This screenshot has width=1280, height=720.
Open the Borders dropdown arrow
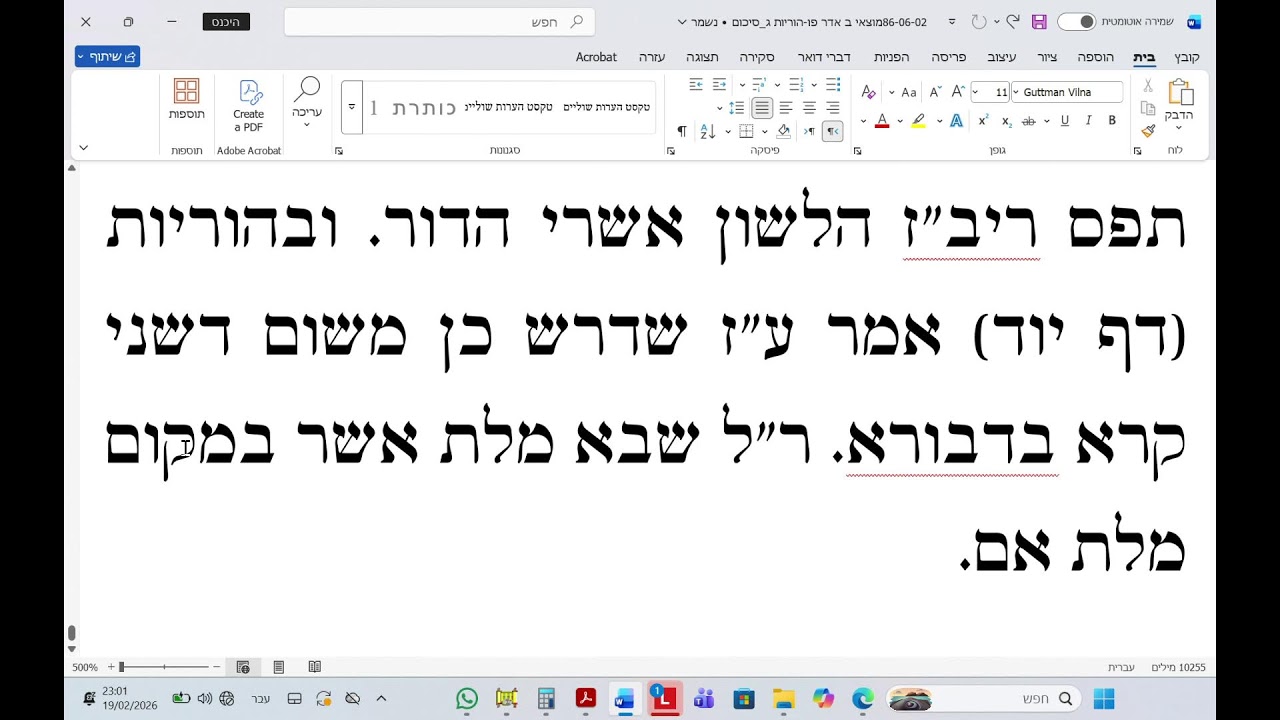[728, 132]
